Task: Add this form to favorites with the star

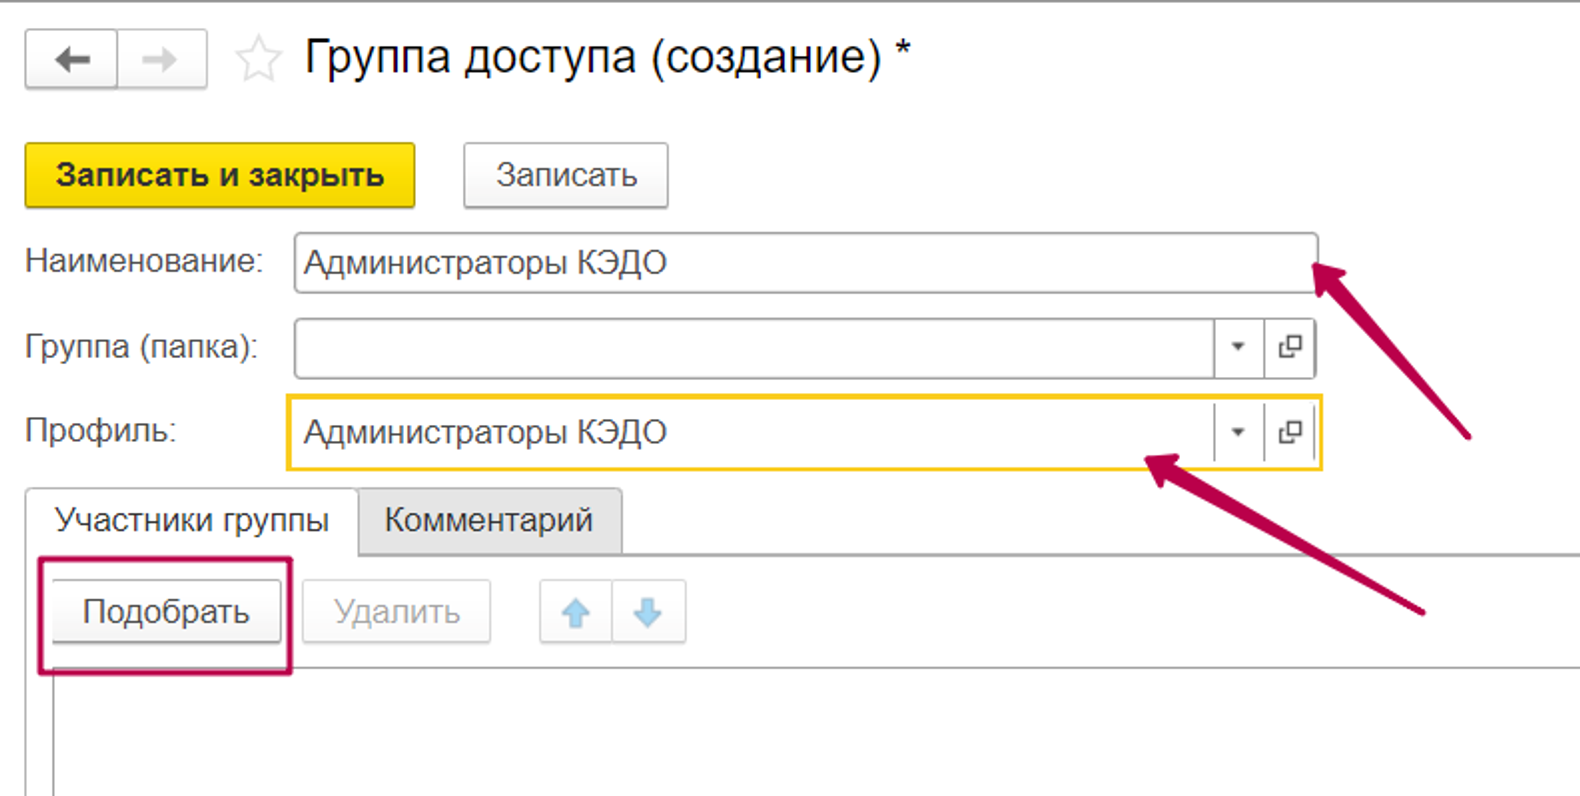Action: (x=258, y=59)
